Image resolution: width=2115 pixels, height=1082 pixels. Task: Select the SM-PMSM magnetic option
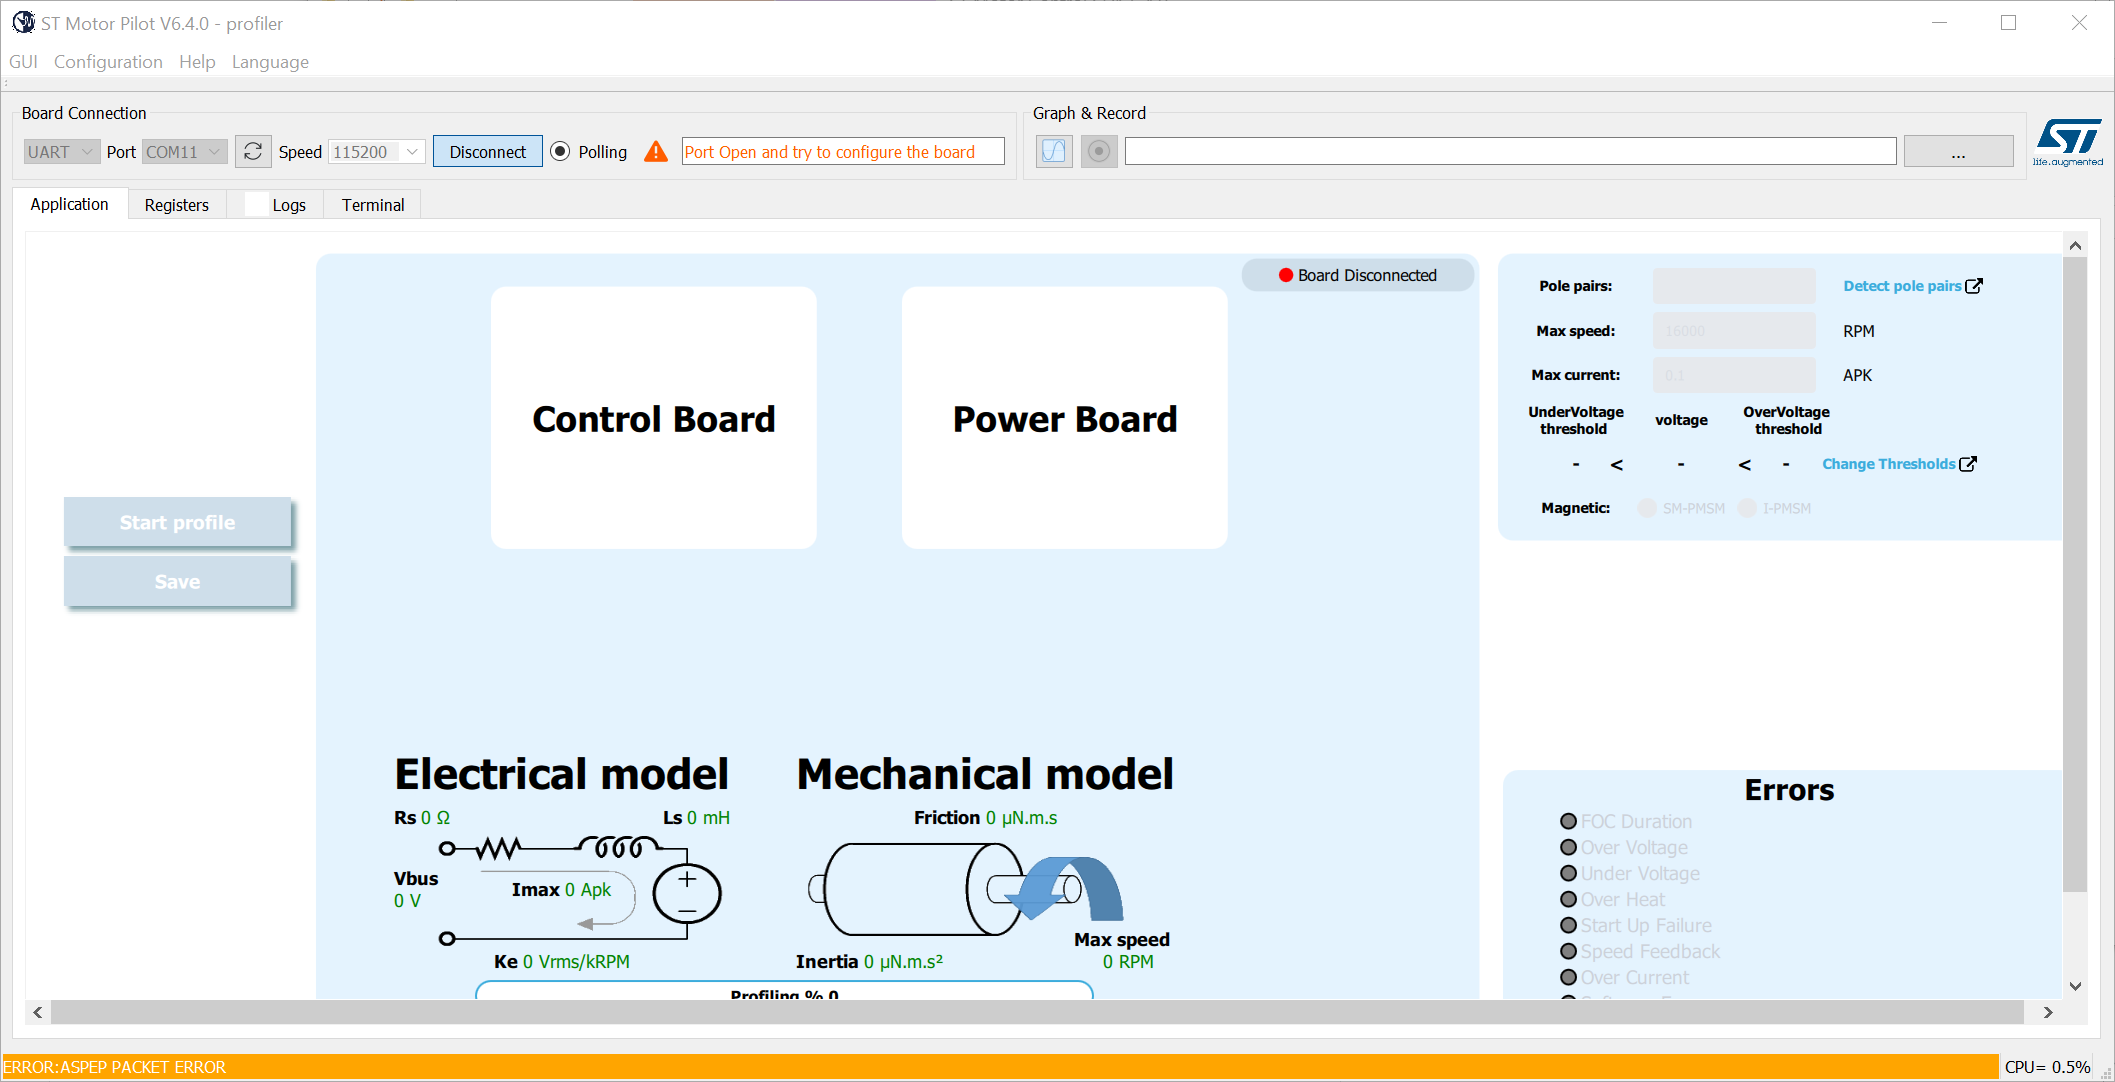pyautogui.click(x=1646, y=508)
